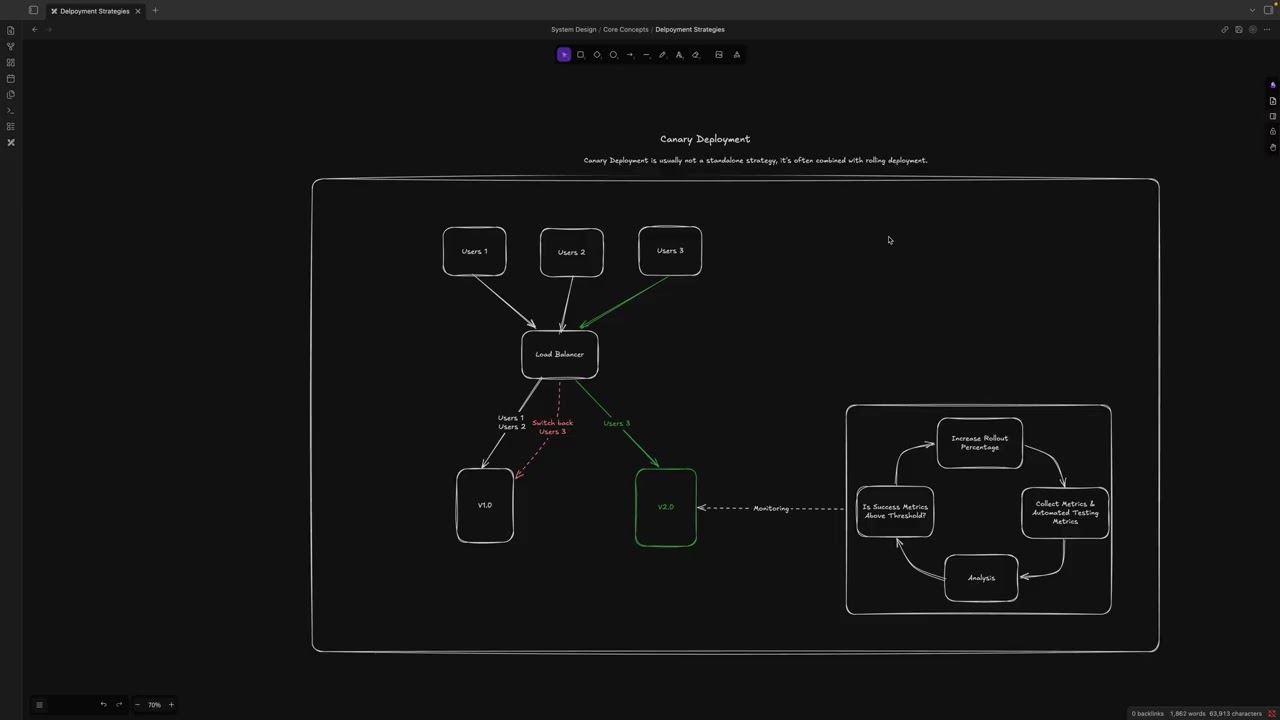Zoom in with the plus button
Screen dimensions: 1280x720
(171, 705)
